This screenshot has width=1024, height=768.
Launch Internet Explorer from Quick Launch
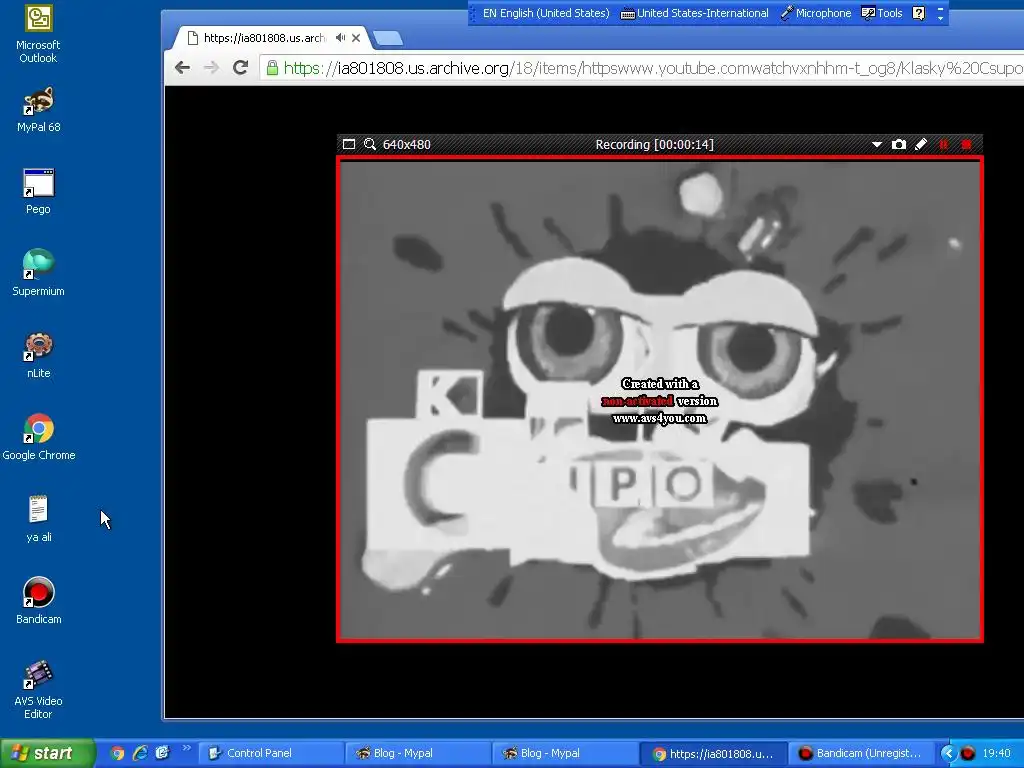(140, 753)
